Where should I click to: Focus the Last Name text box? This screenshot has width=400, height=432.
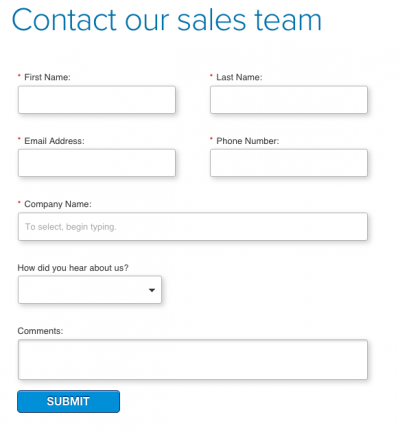[289, 100]
